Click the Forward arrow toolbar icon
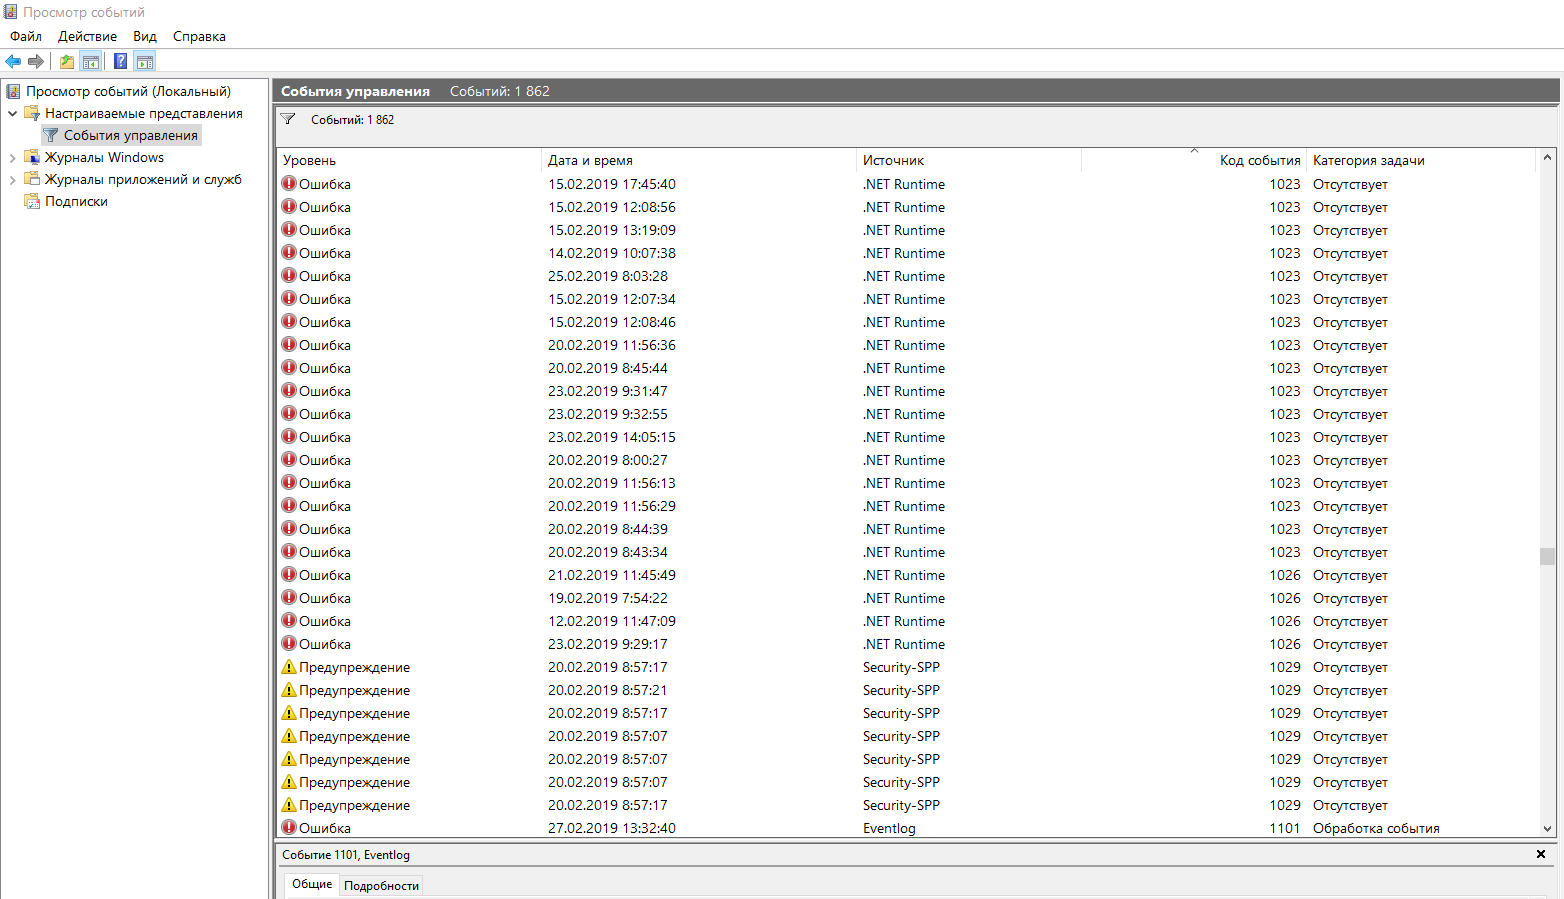 [36, 61]
